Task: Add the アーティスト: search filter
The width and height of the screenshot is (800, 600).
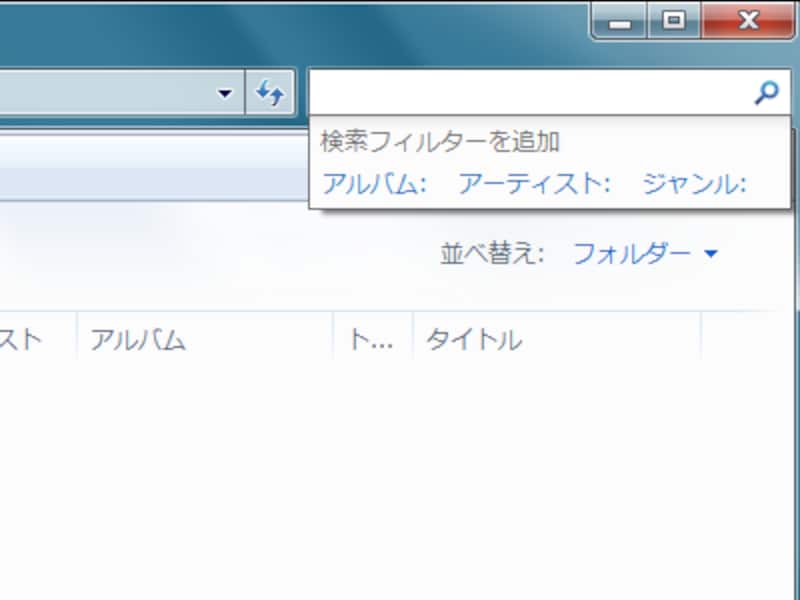Action: tap(534, 184)
